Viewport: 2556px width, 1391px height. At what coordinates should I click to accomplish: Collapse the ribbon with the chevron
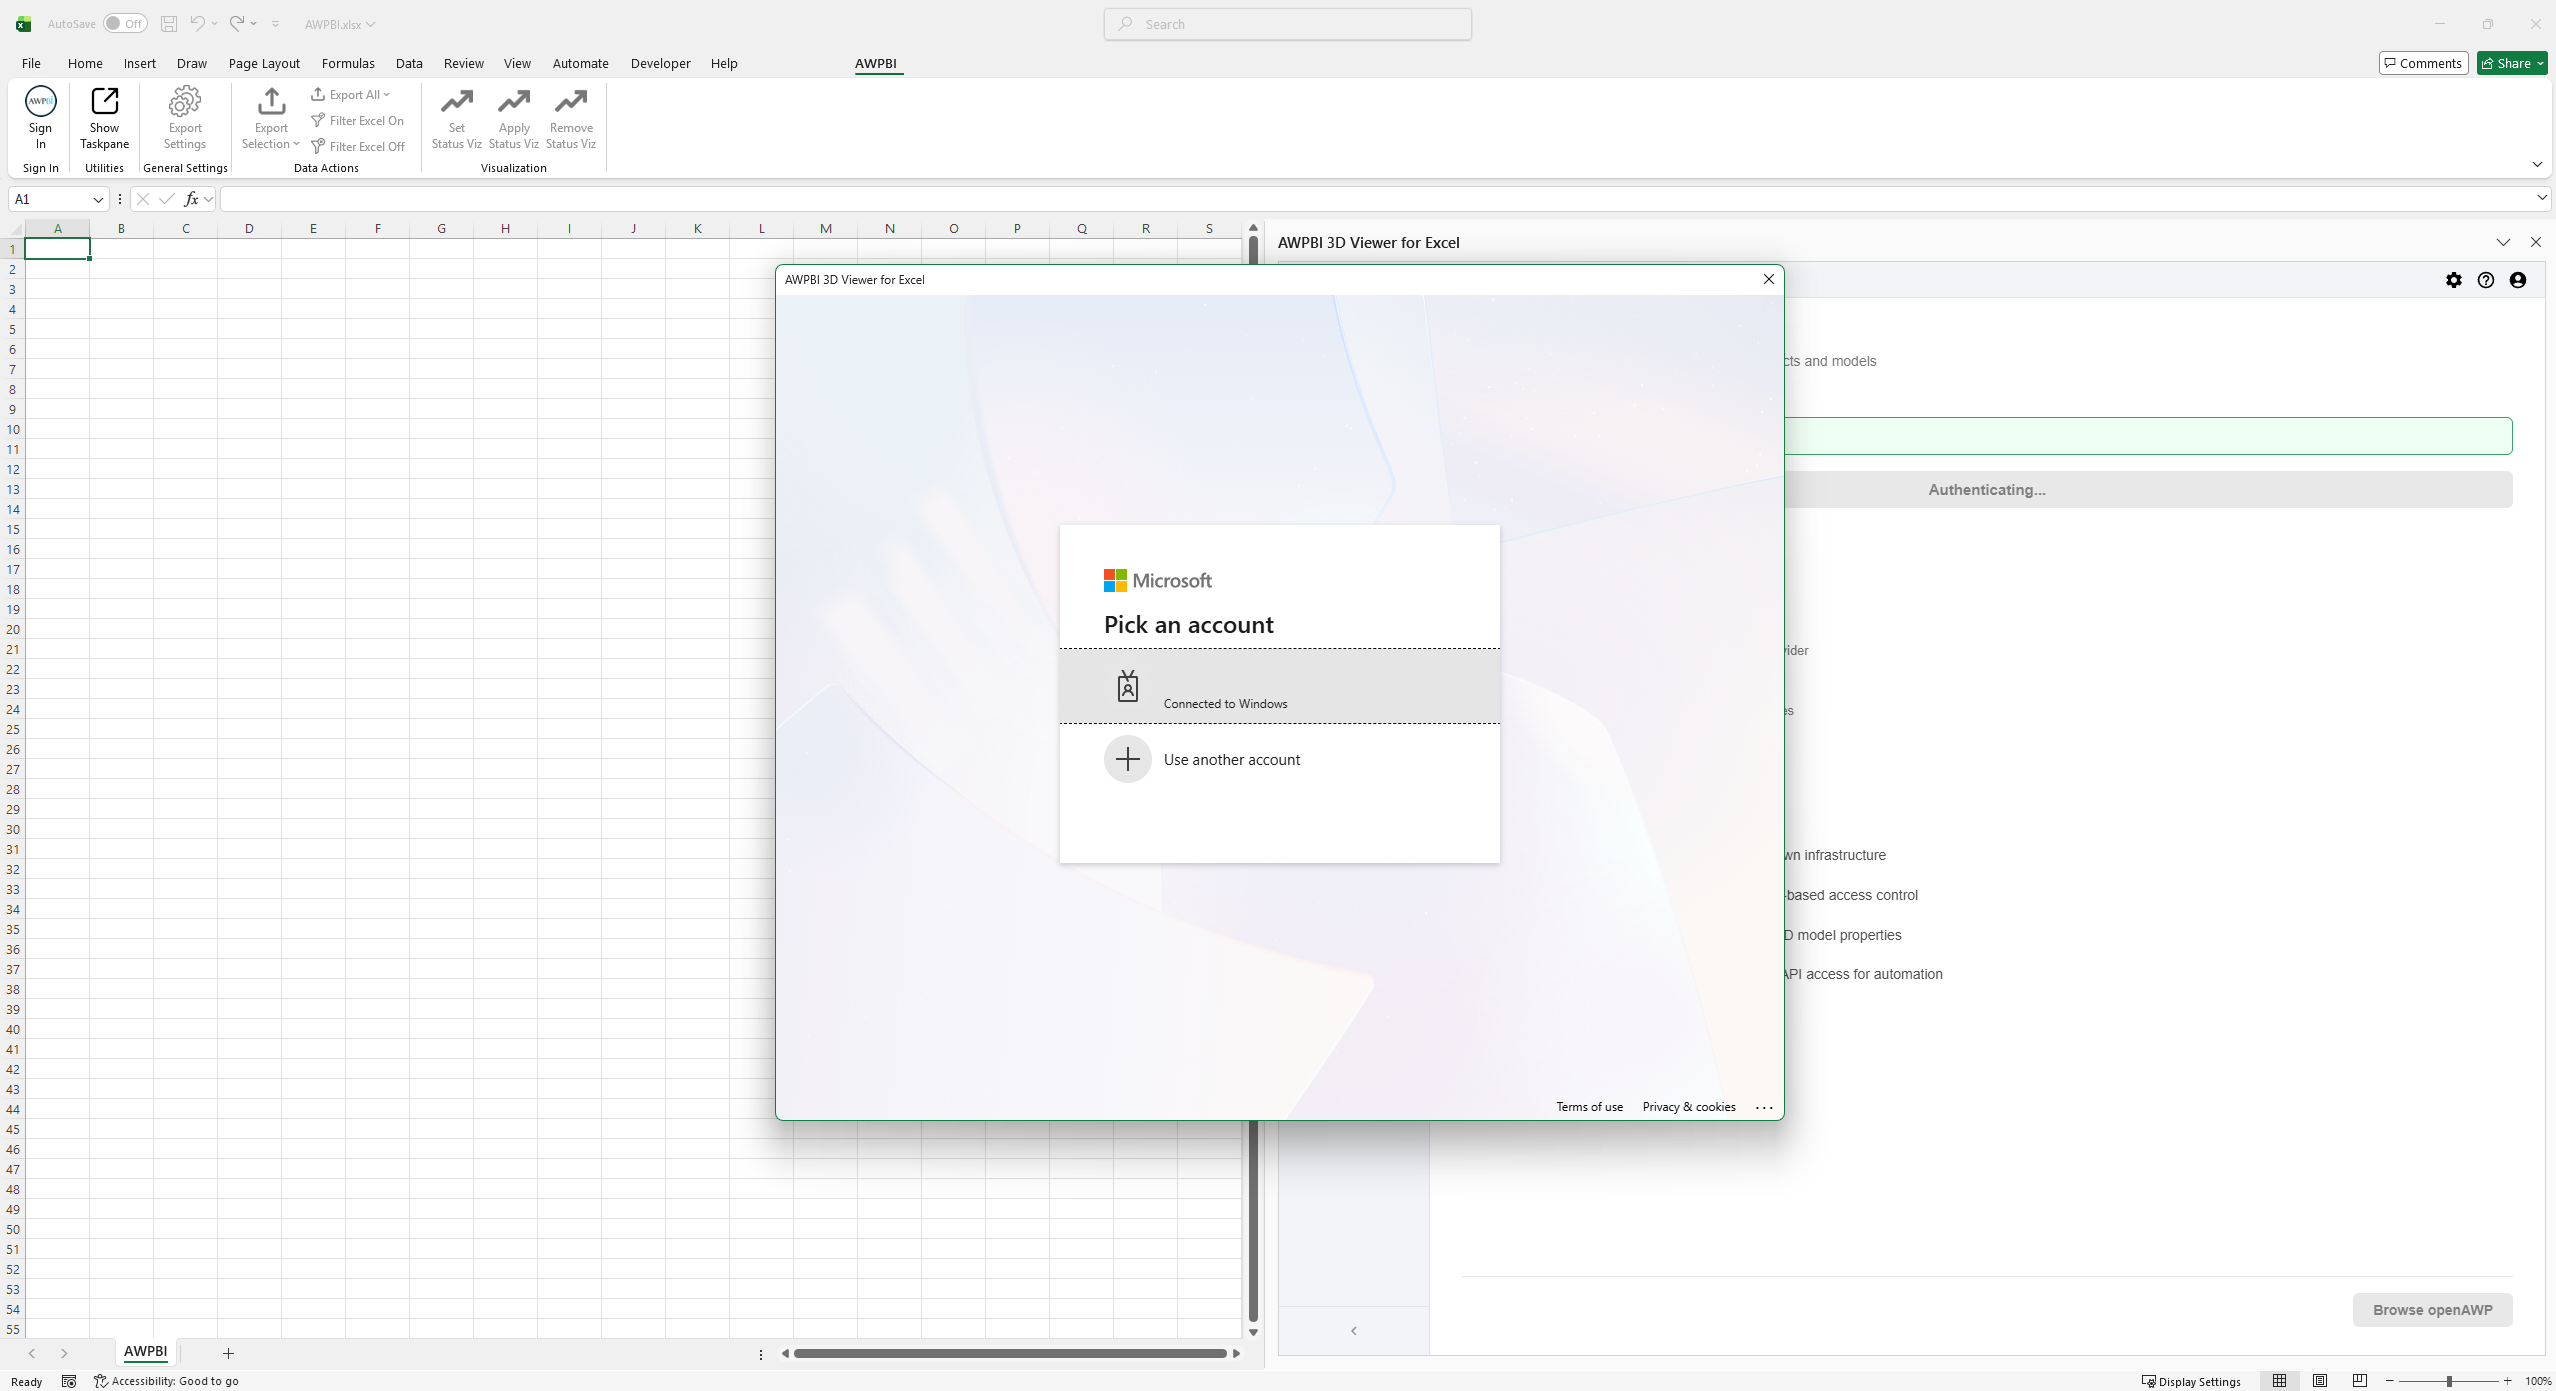click(x=2537, y=164)
